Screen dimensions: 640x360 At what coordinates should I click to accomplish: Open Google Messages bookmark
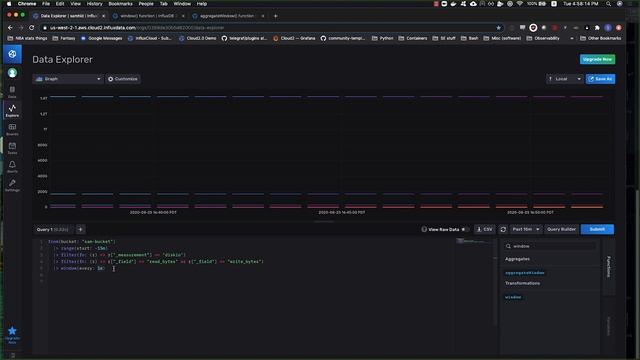[x=101, y=38]
